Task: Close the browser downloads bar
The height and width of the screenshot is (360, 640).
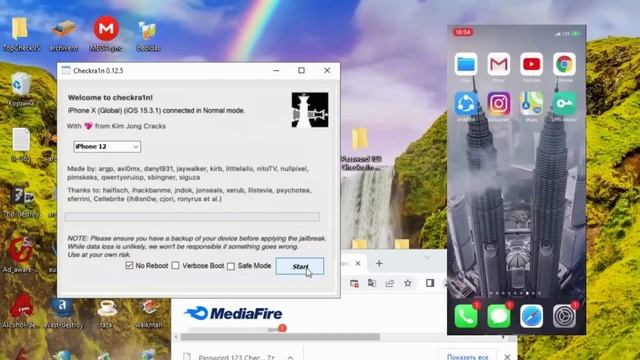Action: (x=507, y=357)
